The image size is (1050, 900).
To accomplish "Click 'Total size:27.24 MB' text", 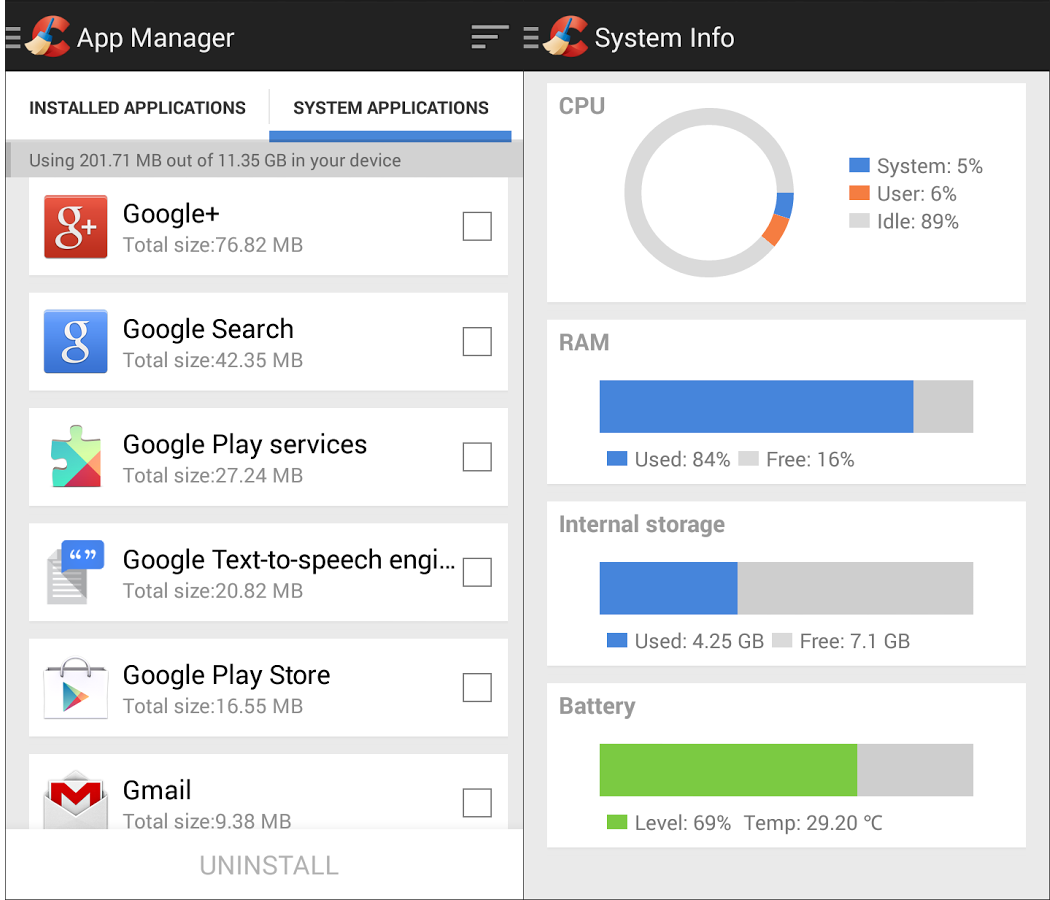I will click(213, 475).
